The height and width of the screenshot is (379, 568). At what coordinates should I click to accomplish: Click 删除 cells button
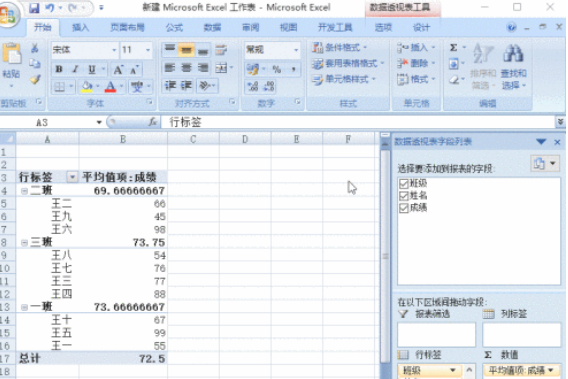coord(416,63)
